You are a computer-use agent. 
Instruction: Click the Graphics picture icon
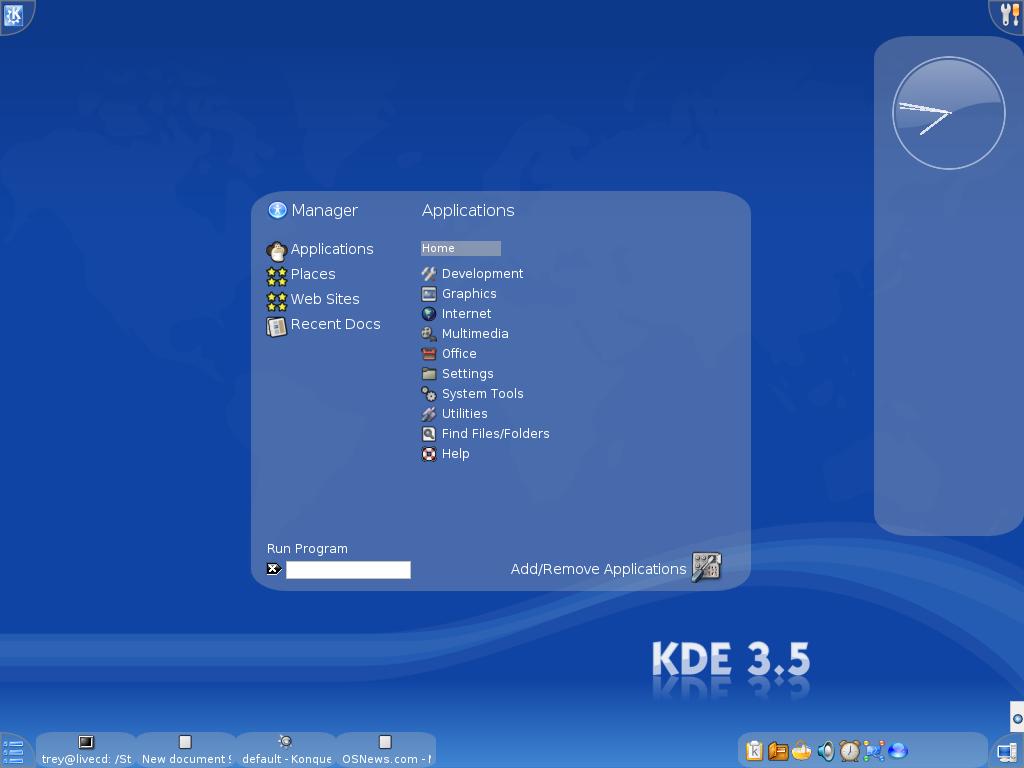[x=429, y=294]
